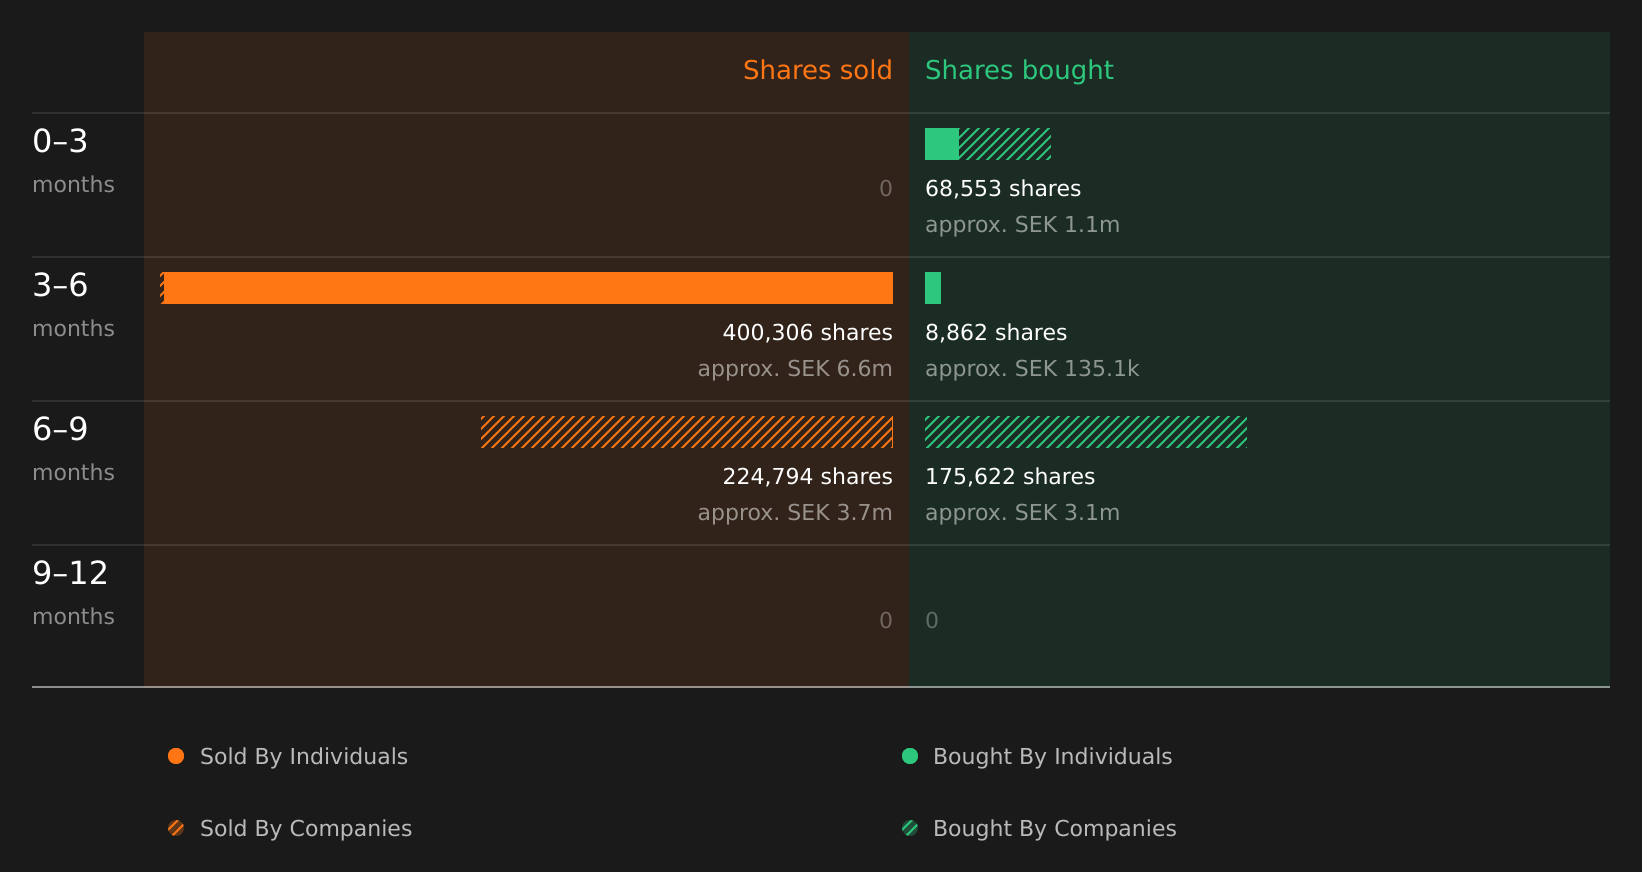Viewport: 1642px width, 872px height.
Task: Click the Sold By Companies striped legend icon
Action: 176,828
